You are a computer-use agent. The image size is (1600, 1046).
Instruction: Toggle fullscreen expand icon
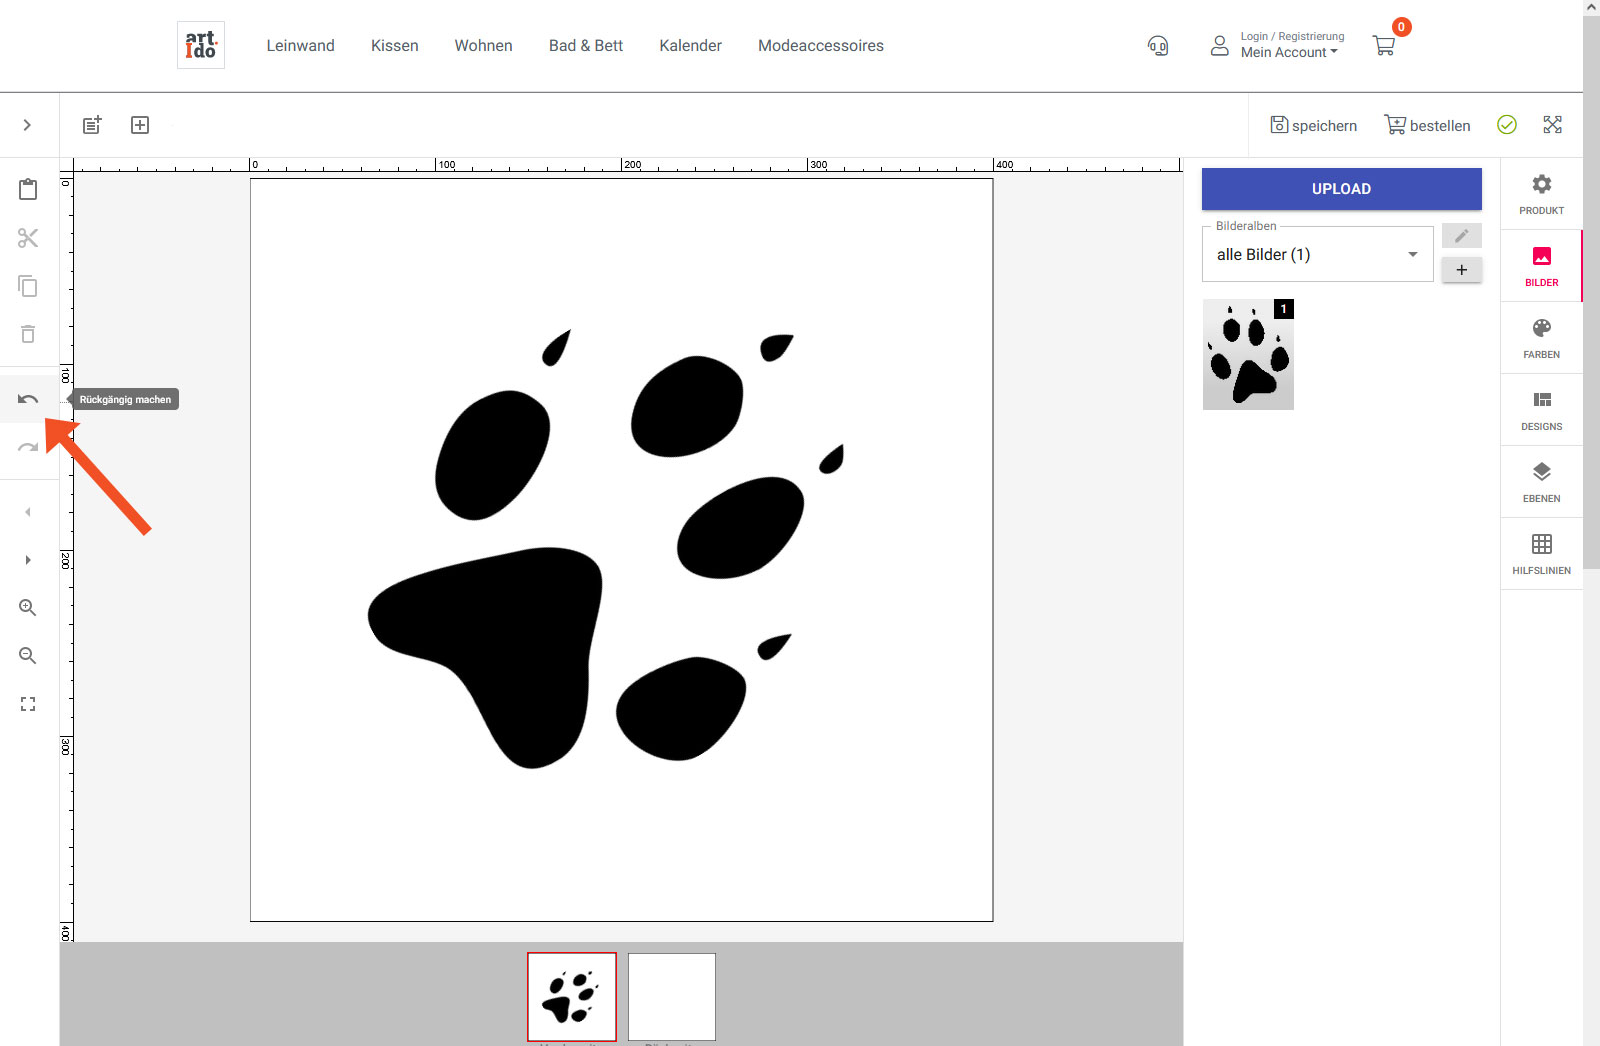pyautogui.click(x=1552, y=124)
